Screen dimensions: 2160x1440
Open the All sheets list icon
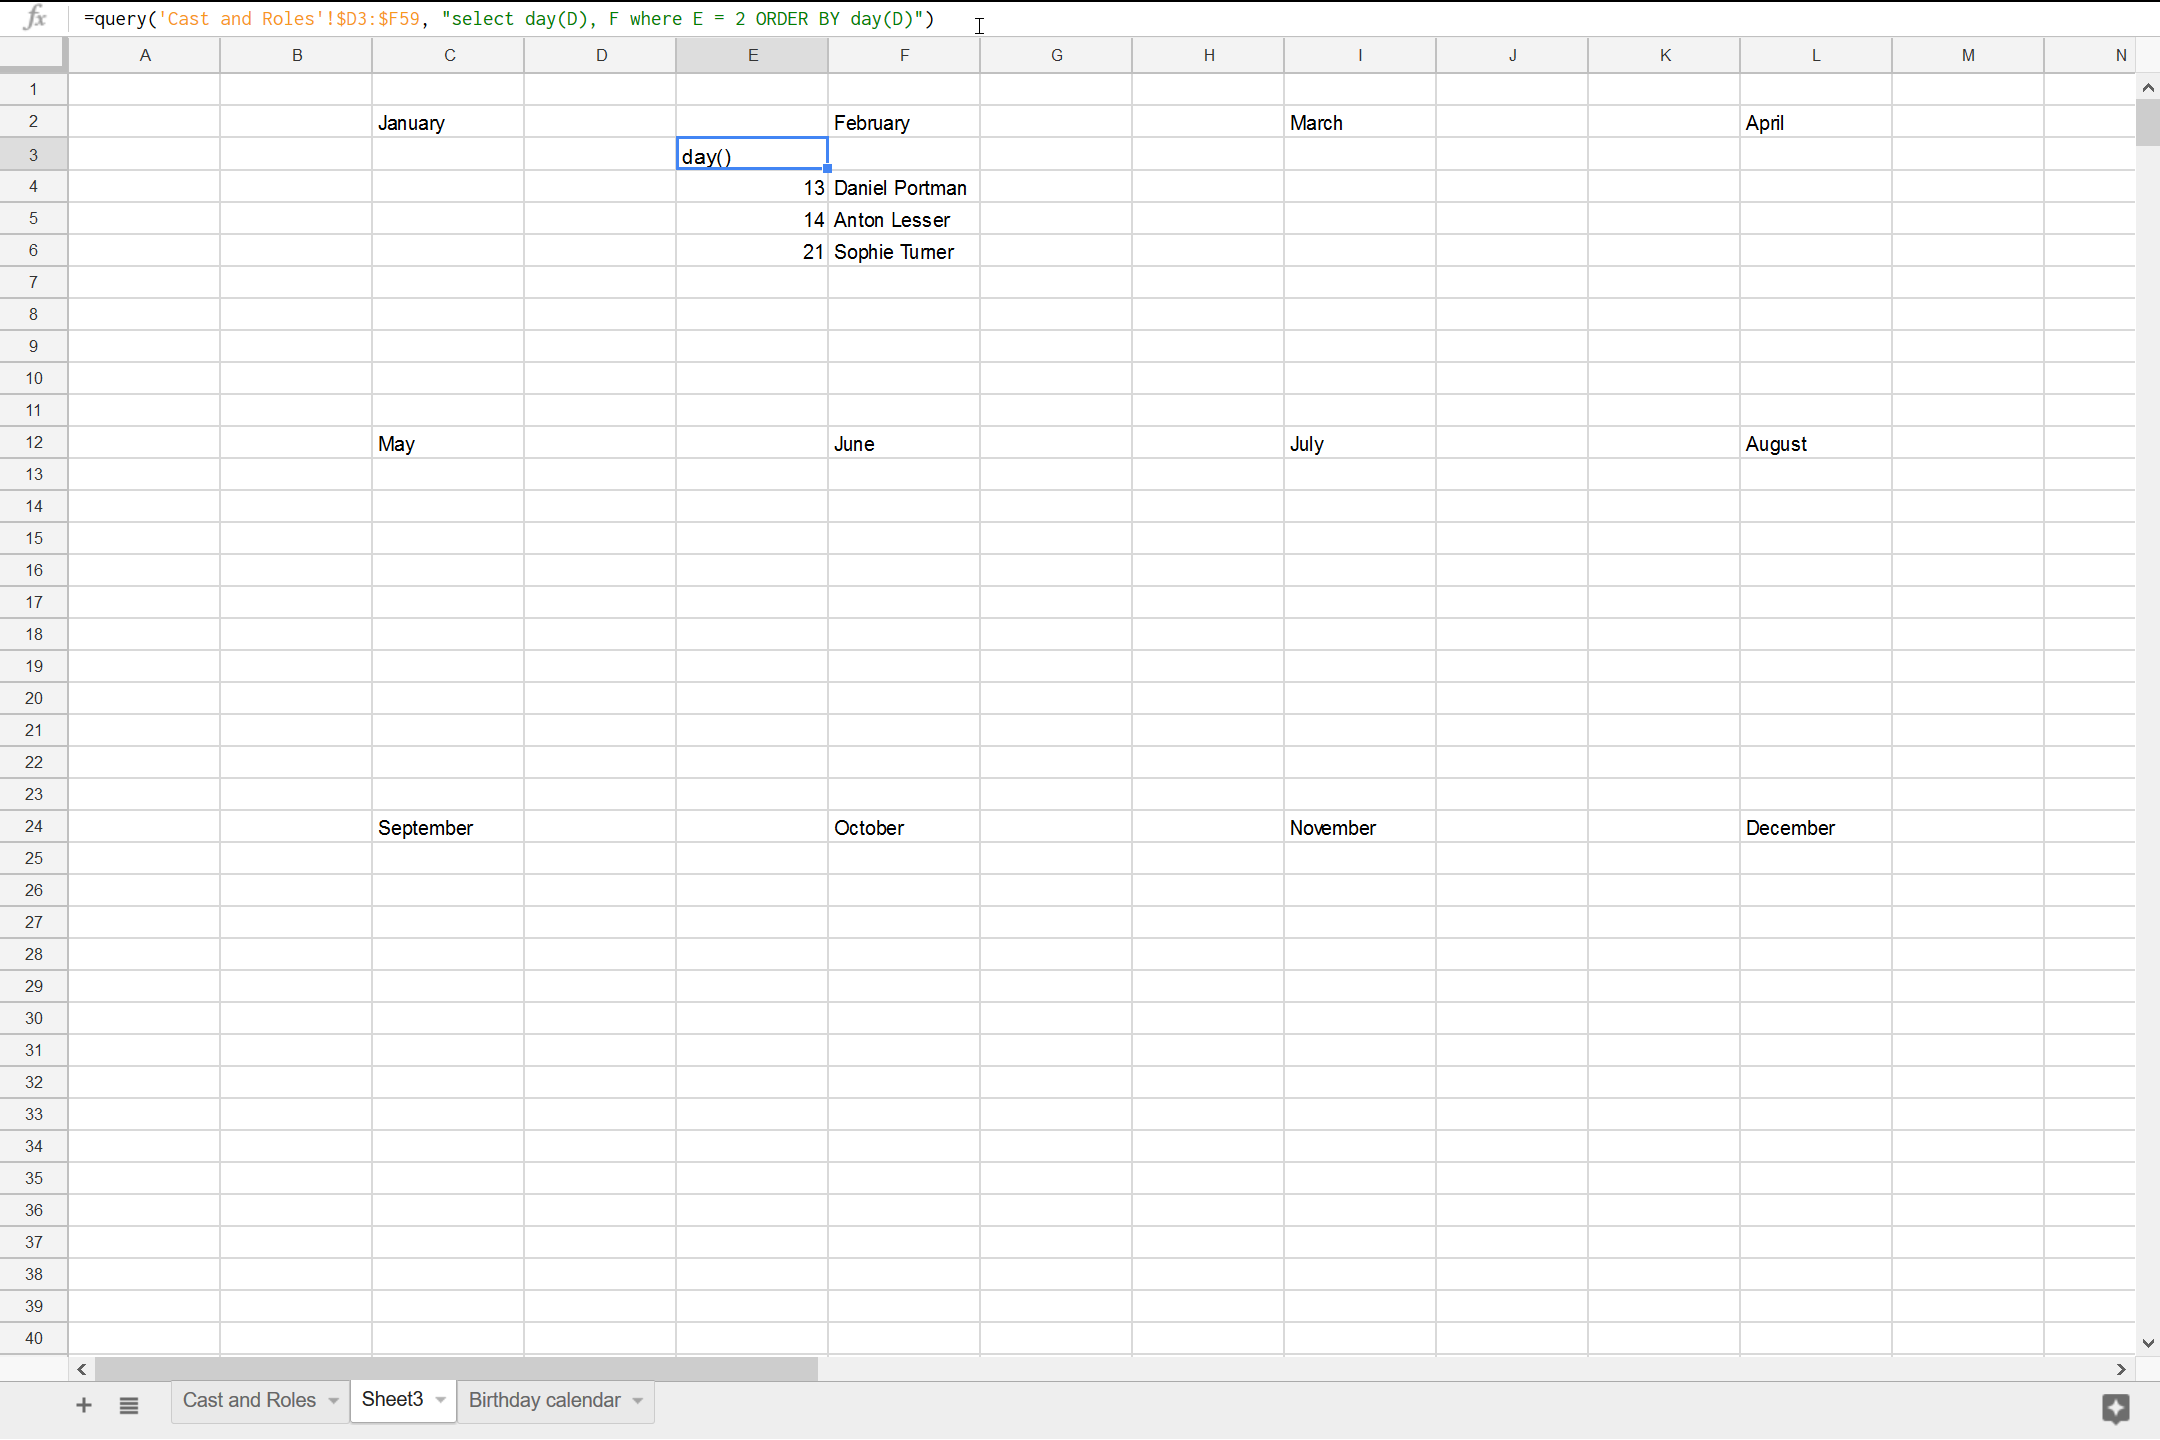pos(129,1404)
